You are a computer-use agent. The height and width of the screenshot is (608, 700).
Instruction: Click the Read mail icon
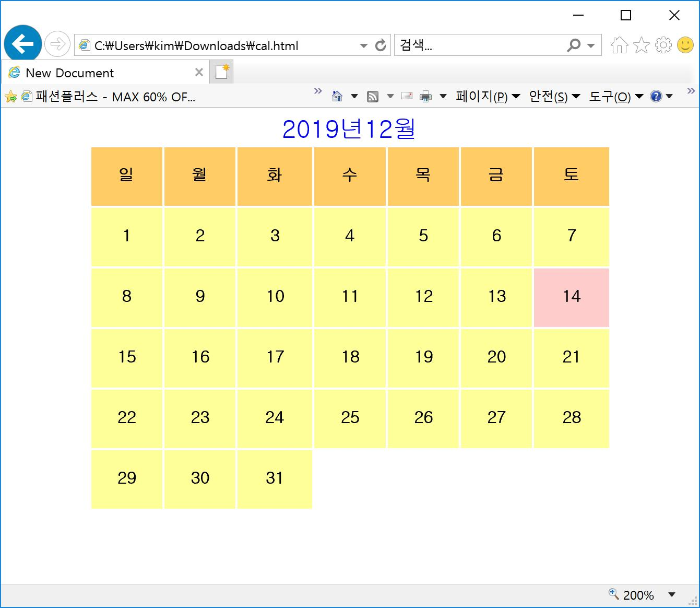407,96
